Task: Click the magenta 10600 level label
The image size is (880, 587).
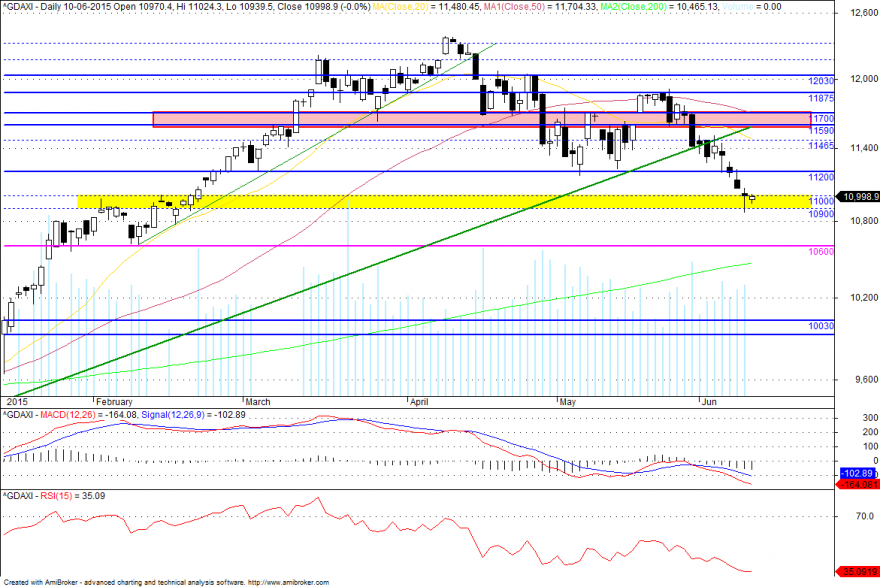Action: click(x=821, y=252)
